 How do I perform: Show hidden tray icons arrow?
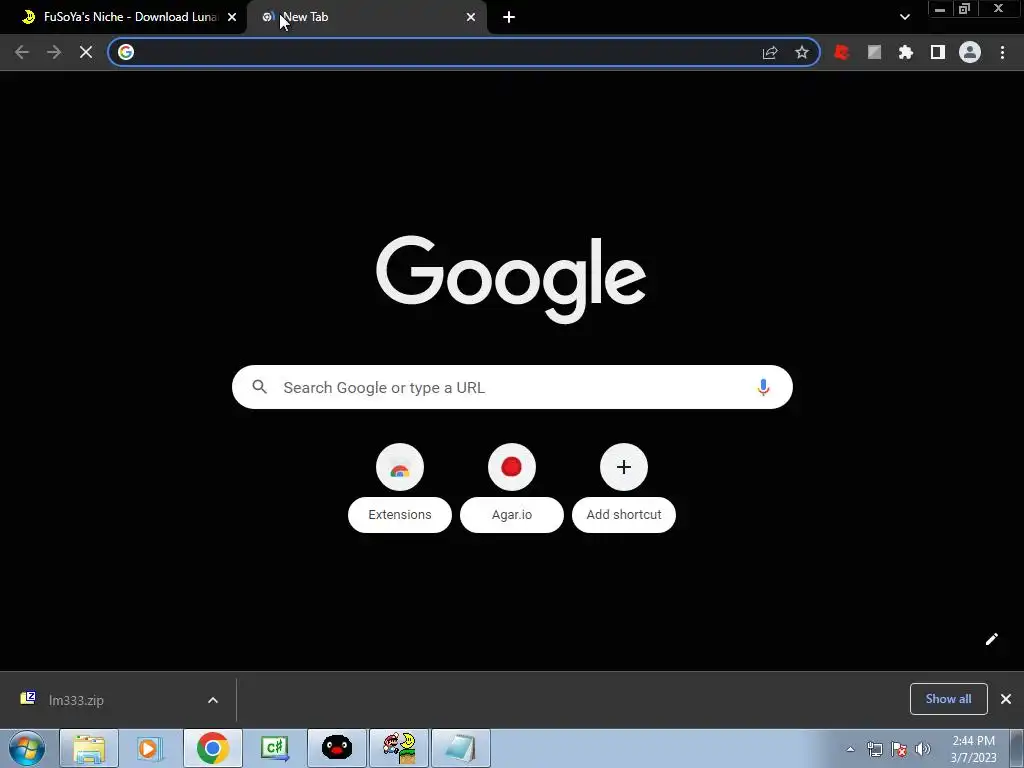850,749
